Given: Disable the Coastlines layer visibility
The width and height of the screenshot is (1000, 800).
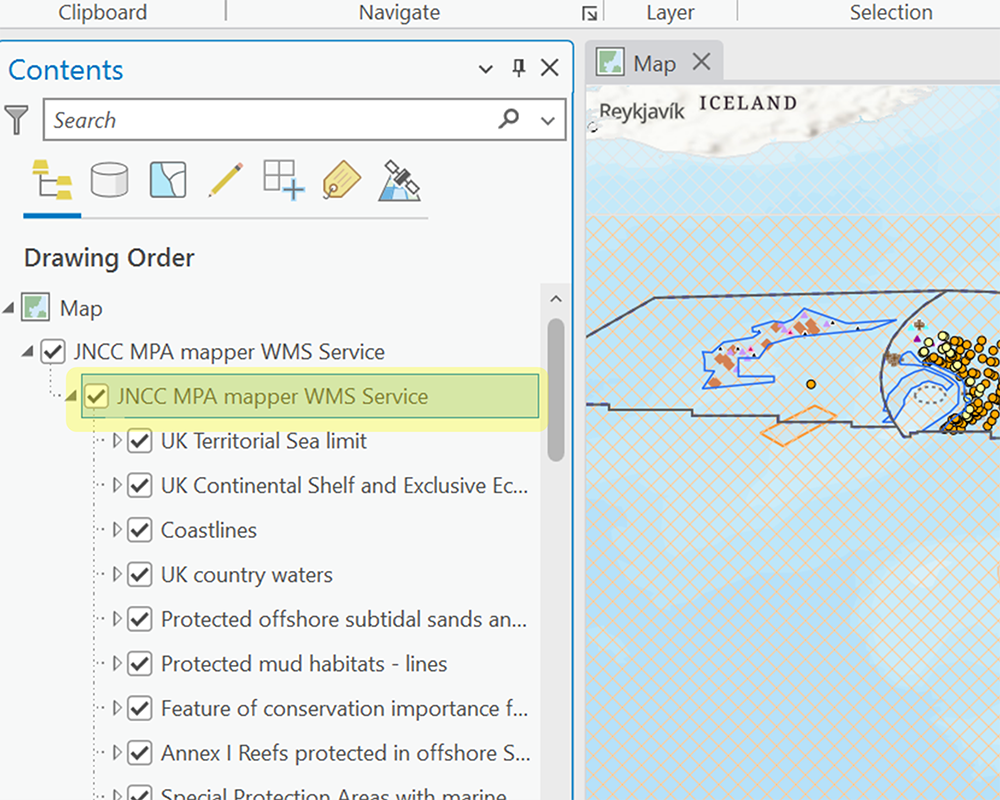Looking at the screenshot, I should [x=139, y=530].
